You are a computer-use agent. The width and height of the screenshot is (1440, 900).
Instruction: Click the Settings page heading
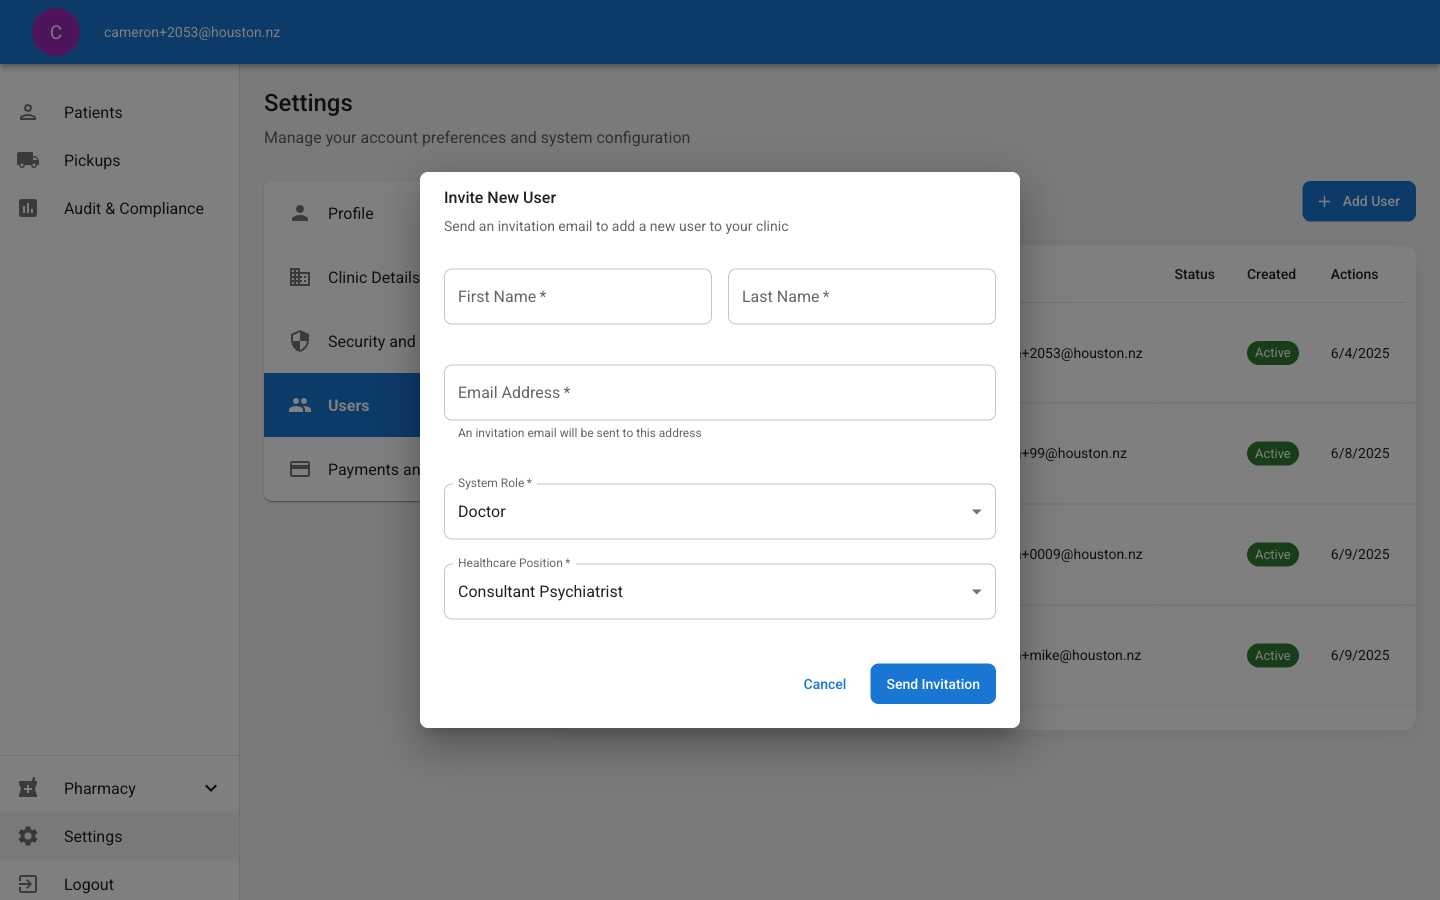[308, 103]
